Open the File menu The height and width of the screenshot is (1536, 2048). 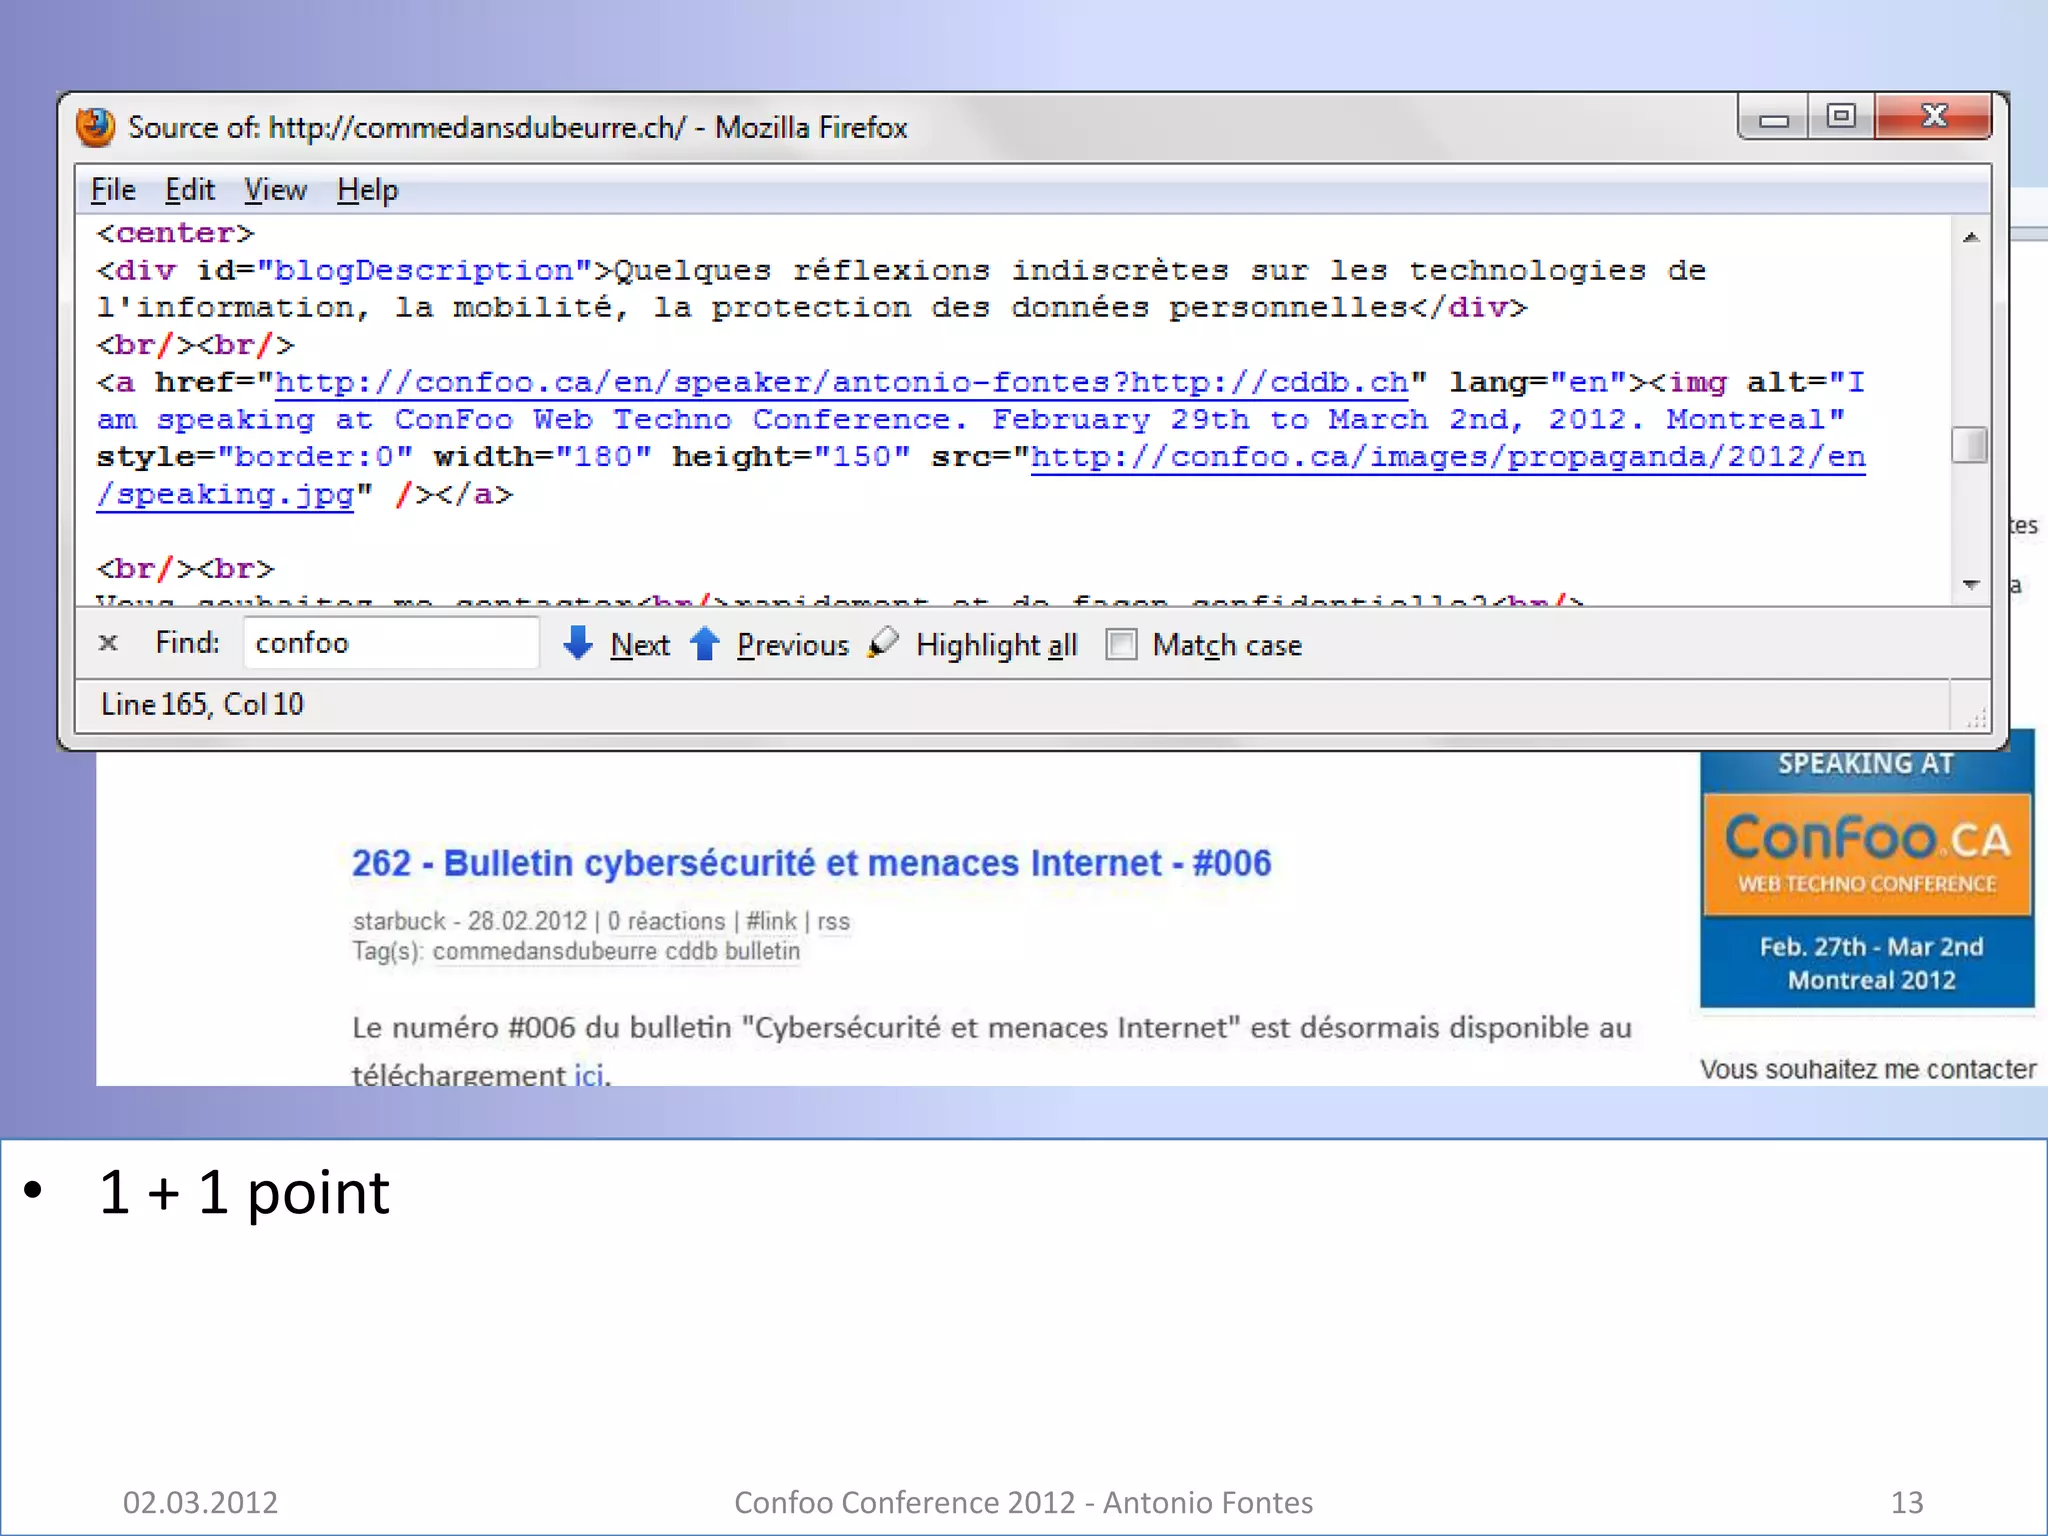(113, 190)
